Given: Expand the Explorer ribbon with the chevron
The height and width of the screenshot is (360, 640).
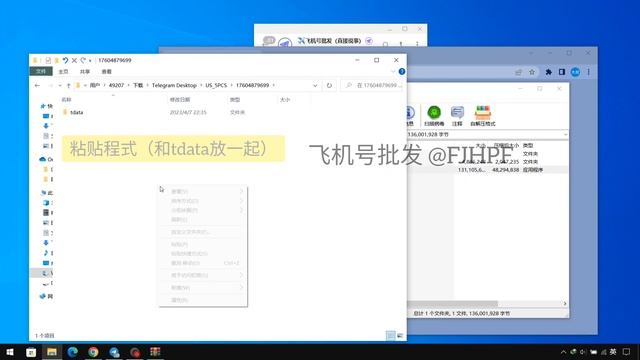Looking at the screenshot, I should pyautogui.click(x=393, y=71).
